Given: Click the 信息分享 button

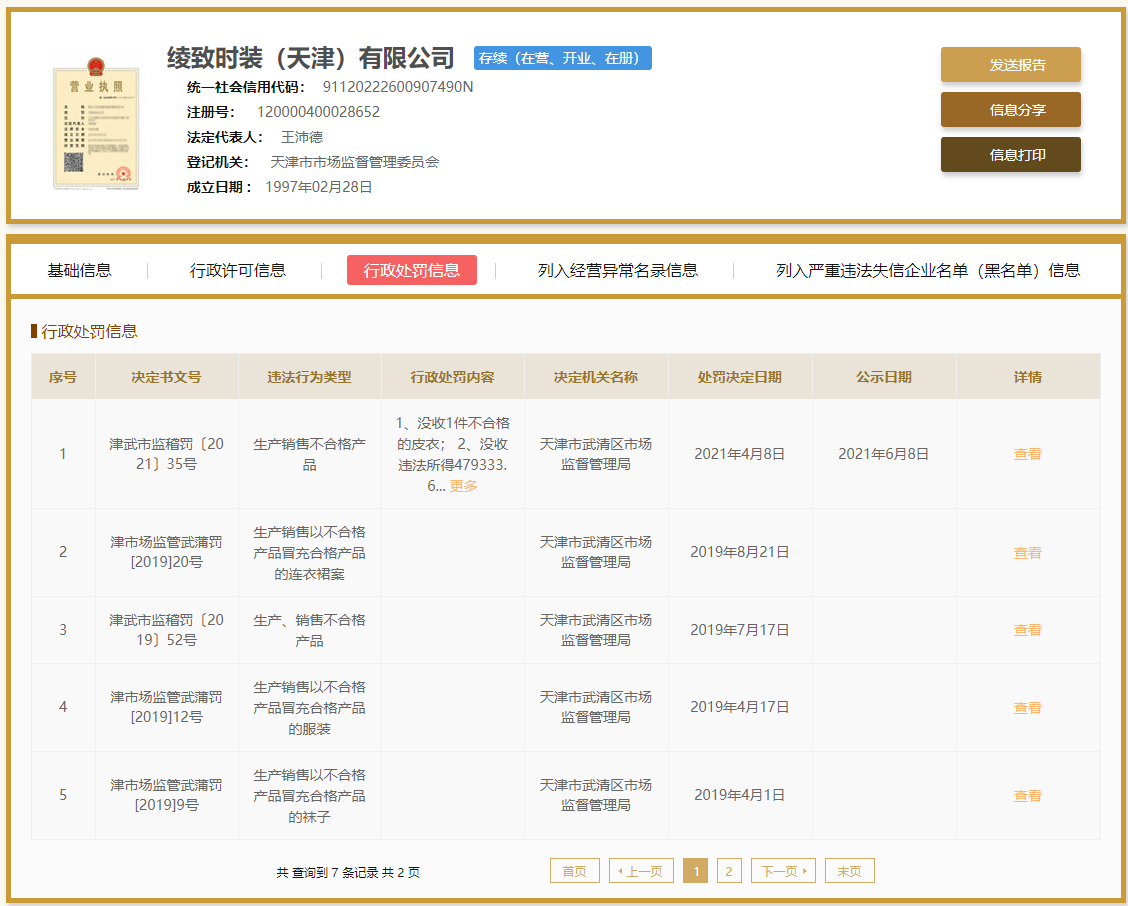Looking at the screenshot, I should click(1010, 109).
